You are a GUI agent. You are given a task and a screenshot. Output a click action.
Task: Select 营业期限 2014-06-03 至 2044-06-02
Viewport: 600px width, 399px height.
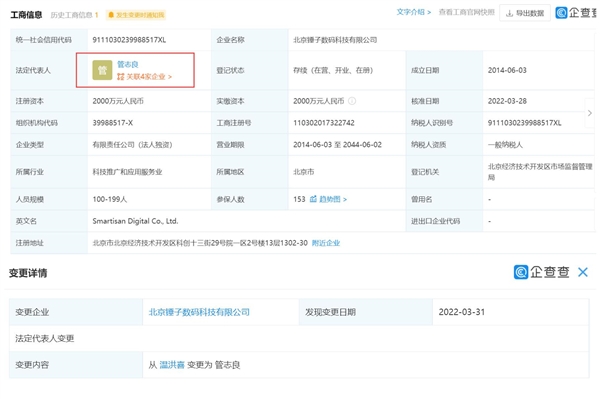tap(338, 145)
